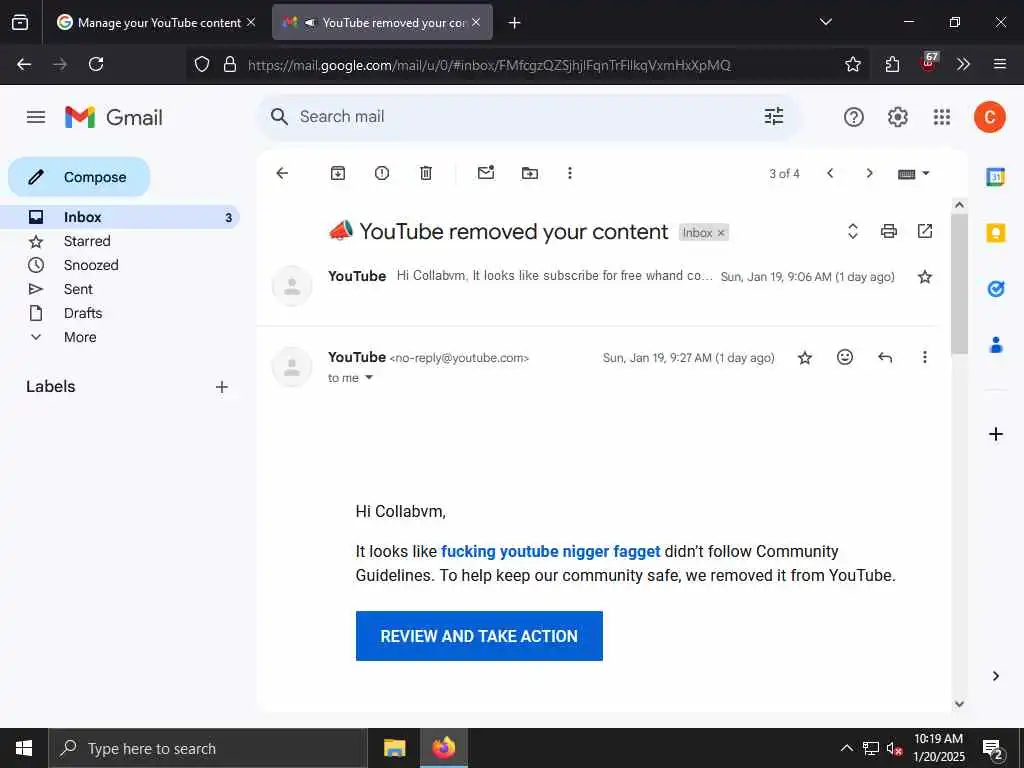Go back to inbox arrow

tap(282, 173)
